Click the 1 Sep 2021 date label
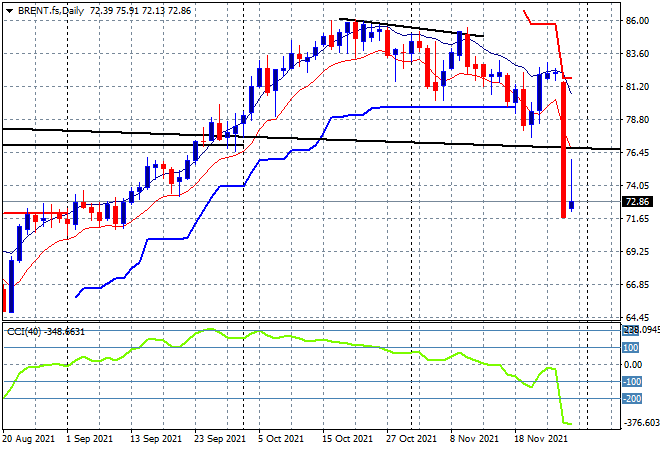This screenshot has width=660, height=450. coord(89,439)
